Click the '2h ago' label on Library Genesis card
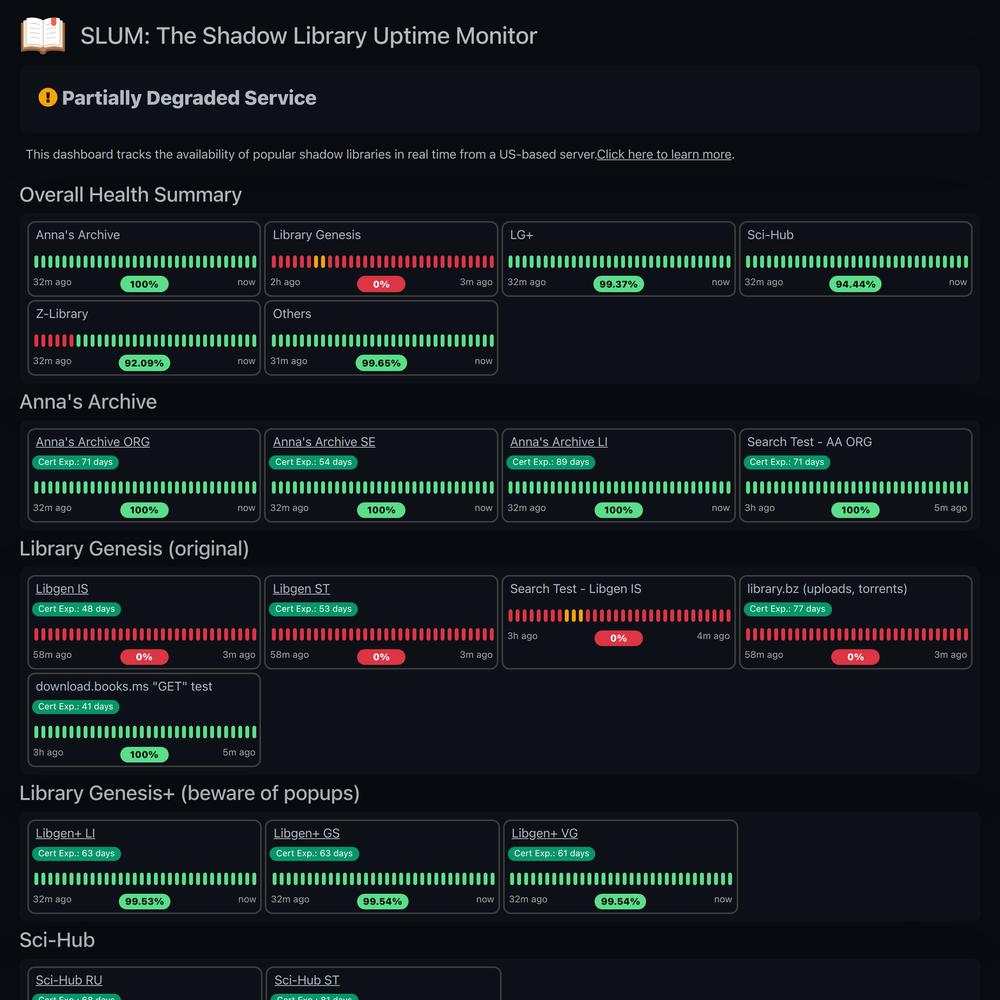Image resolution: width=1000 pixels, height=1000 pixels. (285, 282)
